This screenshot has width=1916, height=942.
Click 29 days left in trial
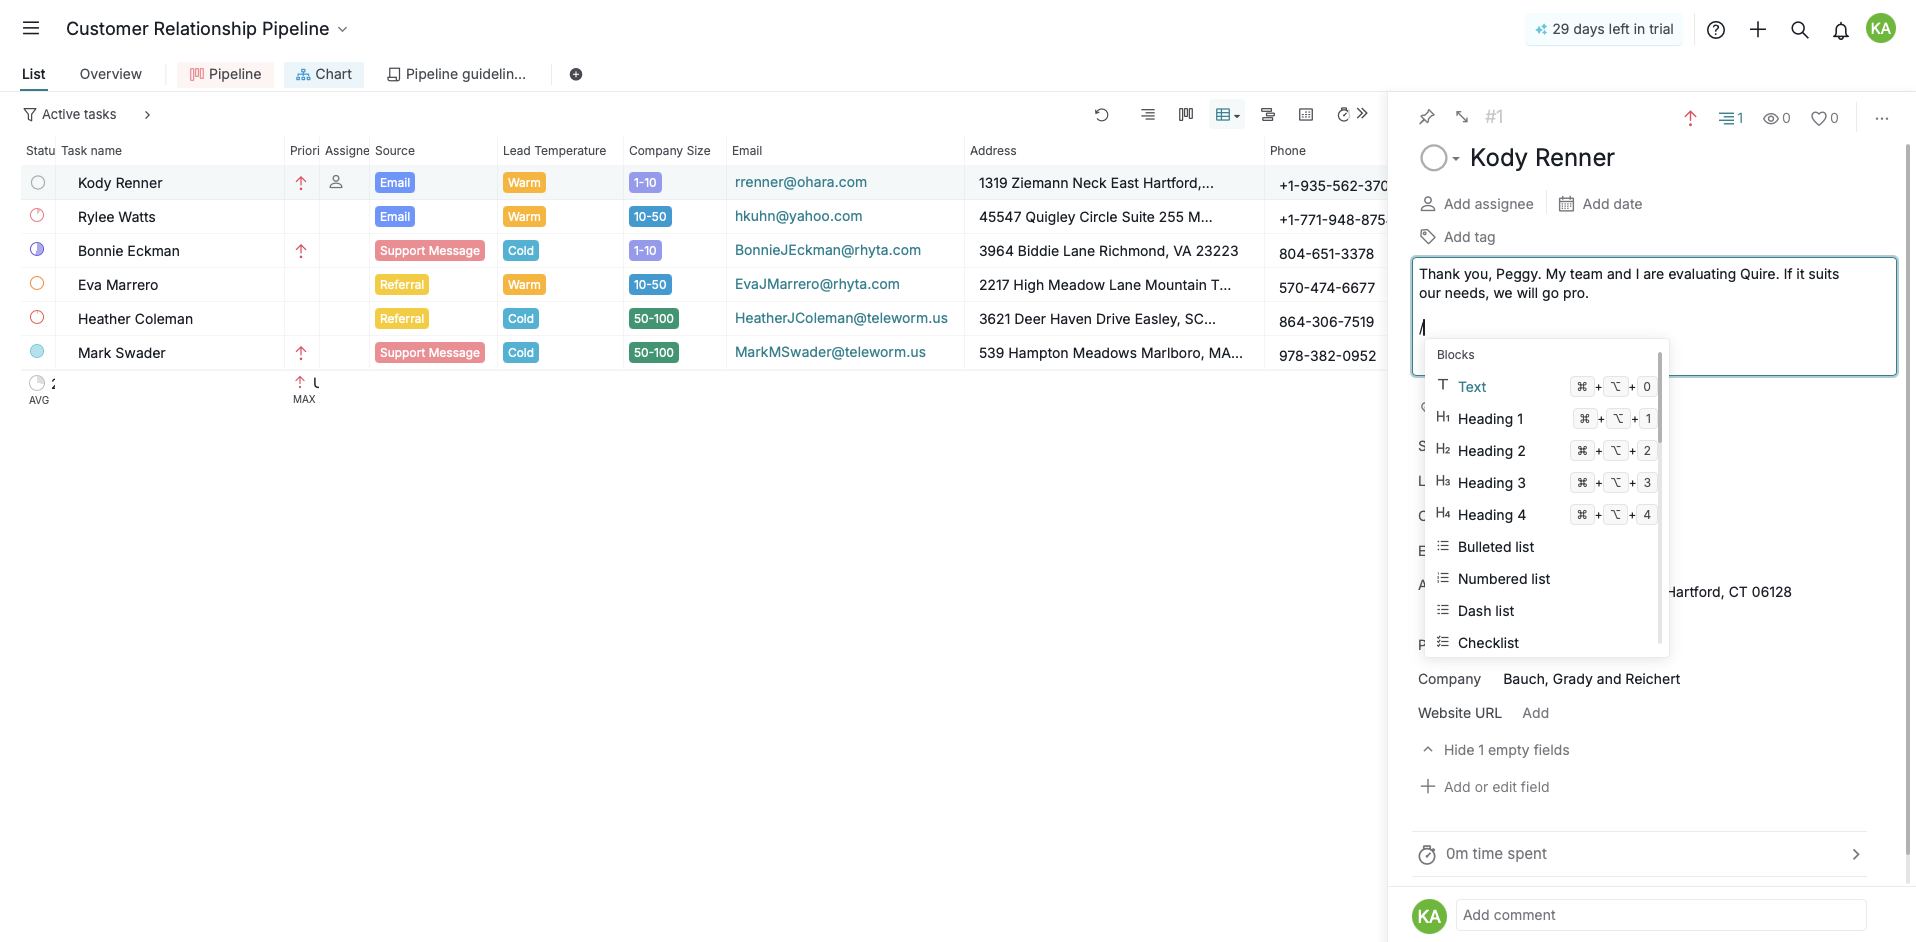[x=1604, y=29]
